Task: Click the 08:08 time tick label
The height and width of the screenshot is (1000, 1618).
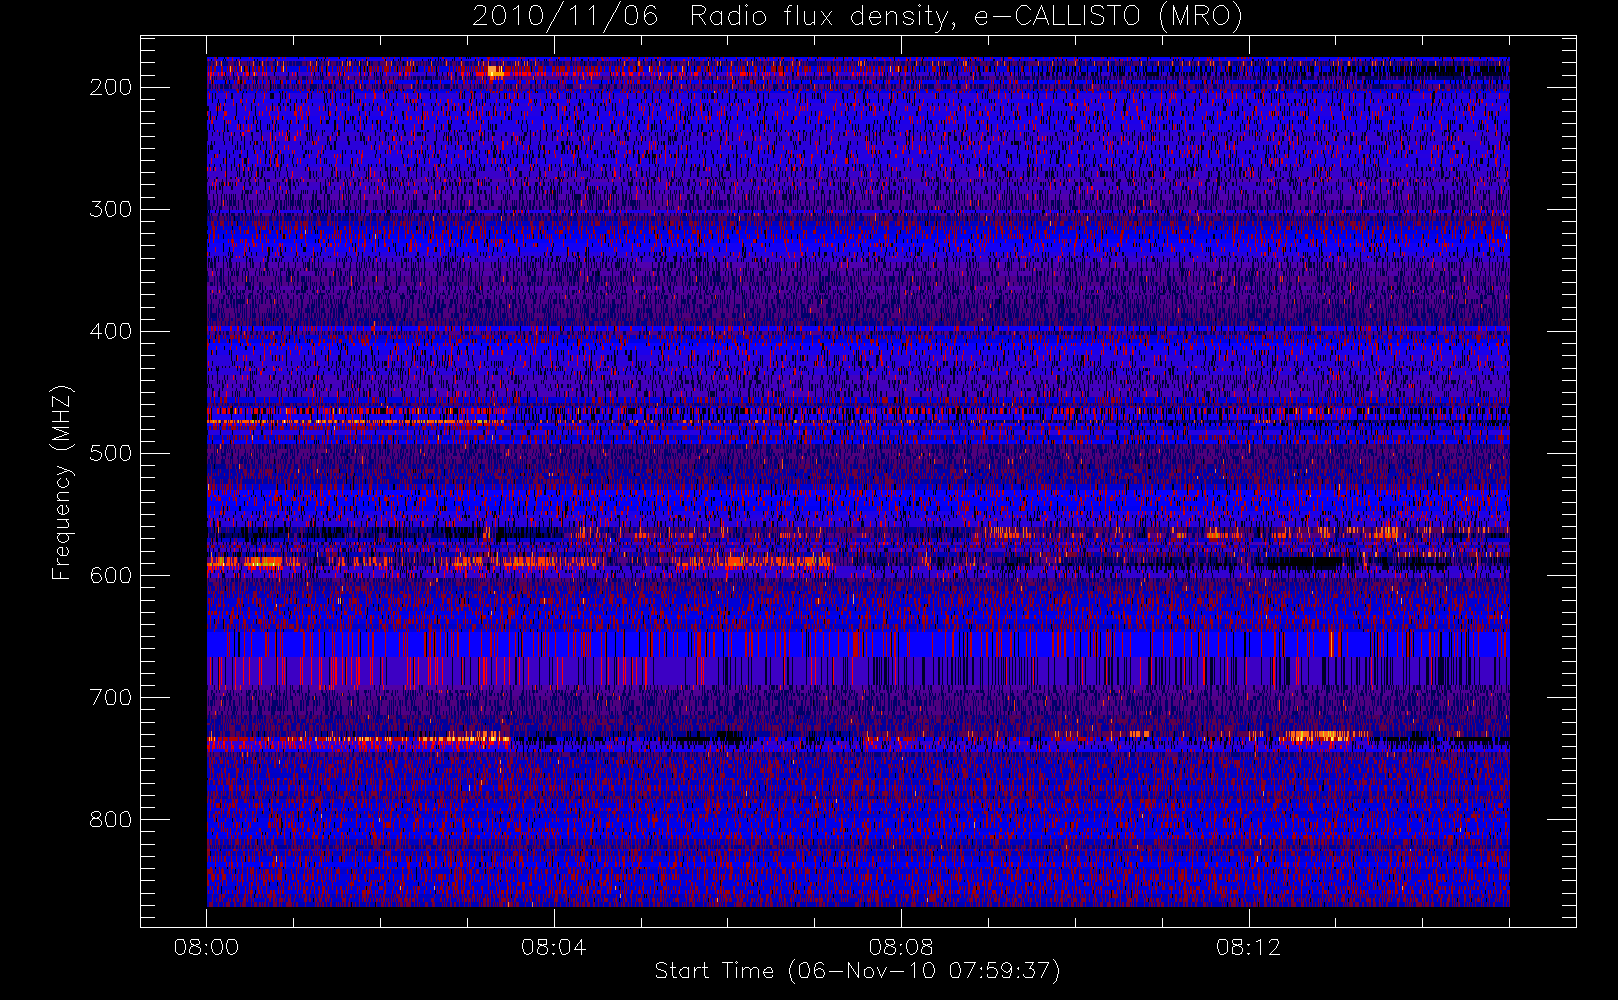Action: pos(901,947)
